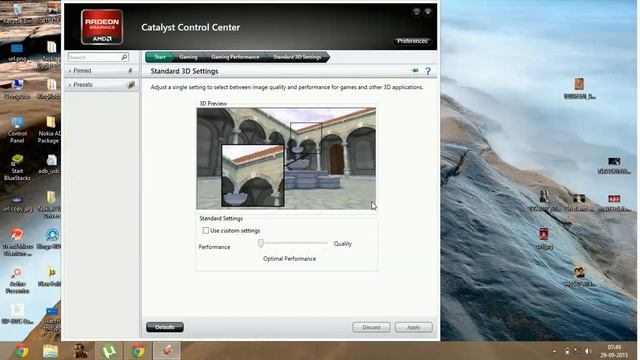Go to the Start breadcrumb tab
640x360 pixels.
tap(160, 57)
